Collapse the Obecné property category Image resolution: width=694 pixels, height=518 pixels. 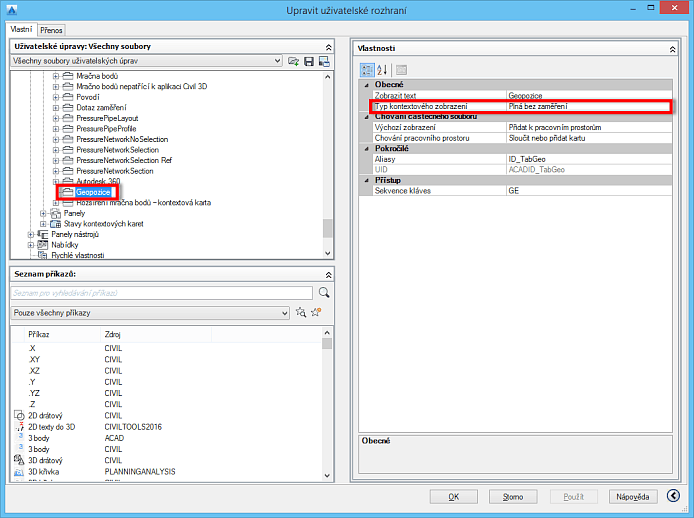coord(366,85)
